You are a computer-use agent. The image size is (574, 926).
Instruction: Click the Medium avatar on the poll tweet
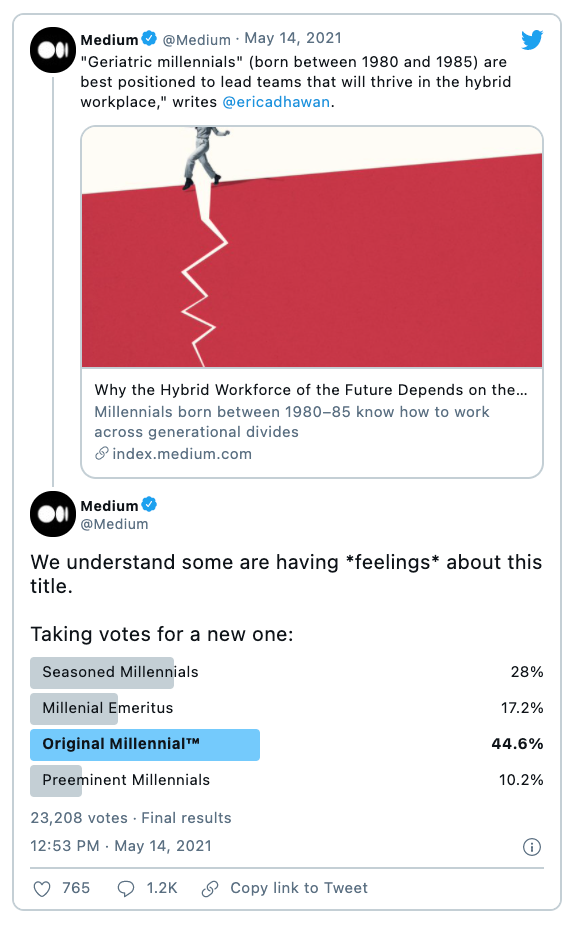pyautogui.click(x=53, y=514)
